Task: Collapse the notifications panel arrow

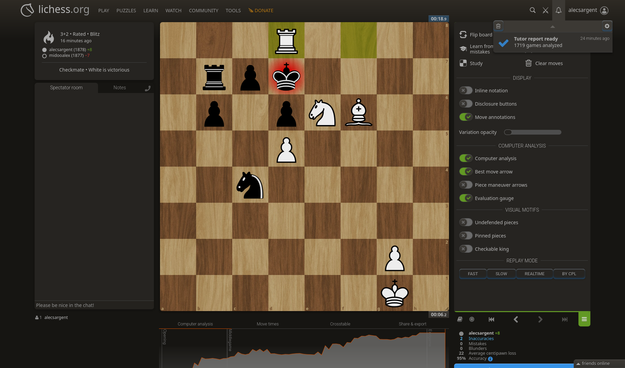Action: tap(552, 26)
